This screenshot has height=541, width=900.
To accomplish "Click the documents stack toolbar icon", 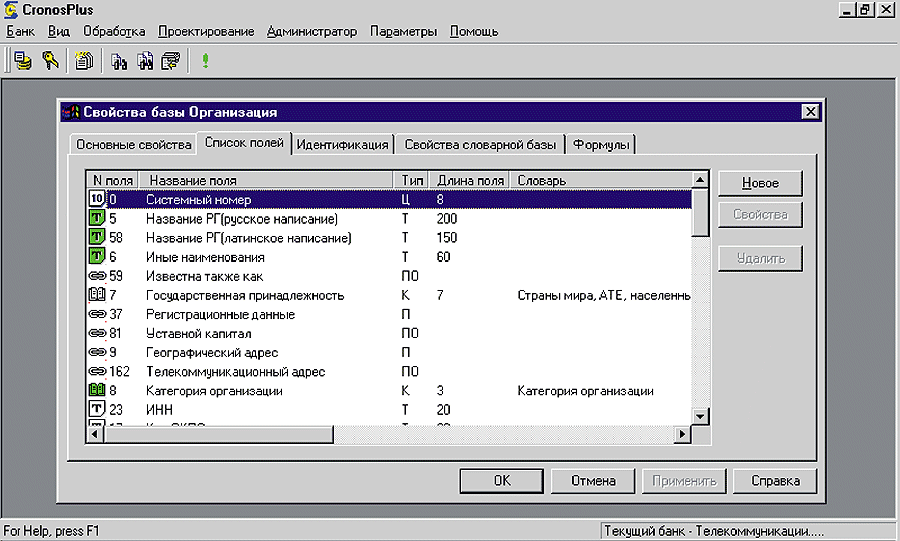I will click(x=84, y=60).
